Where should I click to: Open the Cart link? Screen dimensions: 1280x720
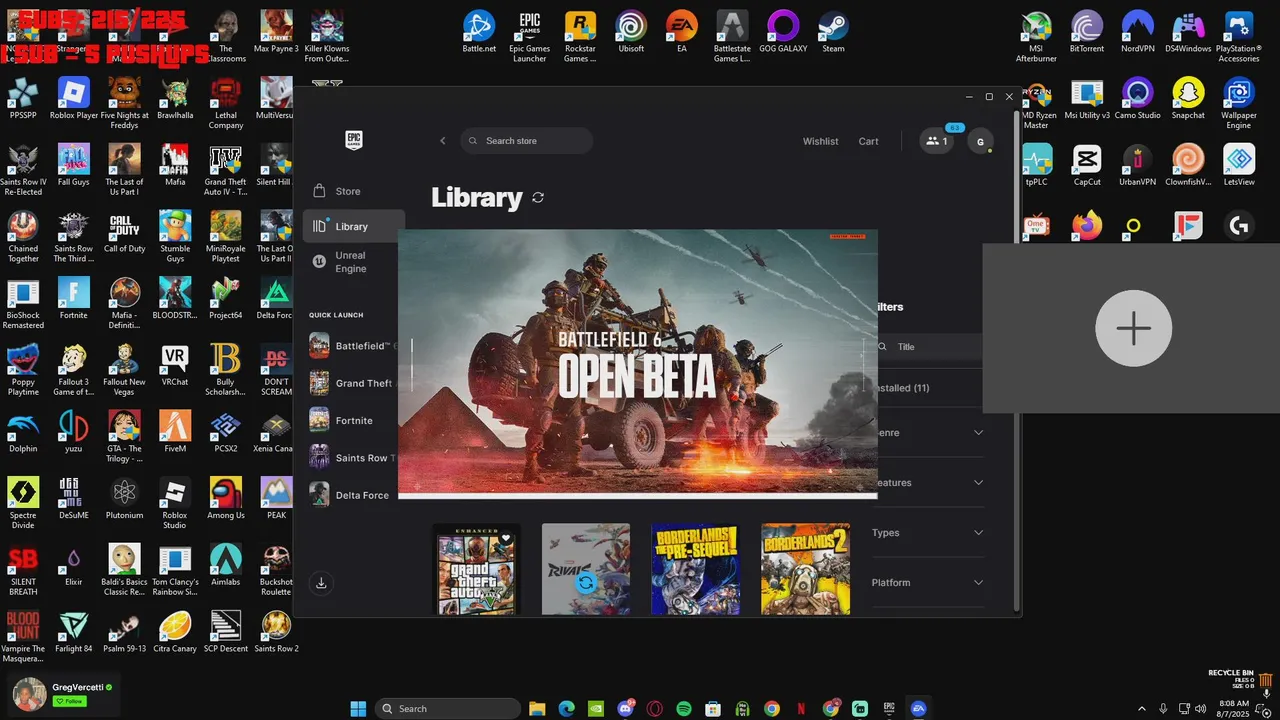point(868,141)
